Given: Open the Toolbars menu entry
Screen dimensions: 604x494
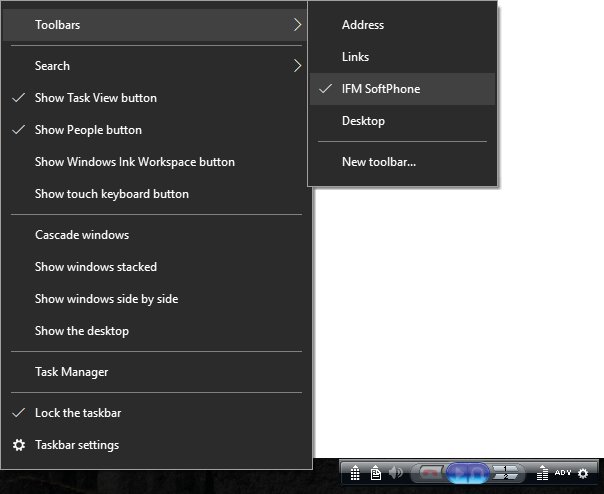Looking at the screenshot, I should [x=156, y=25].
